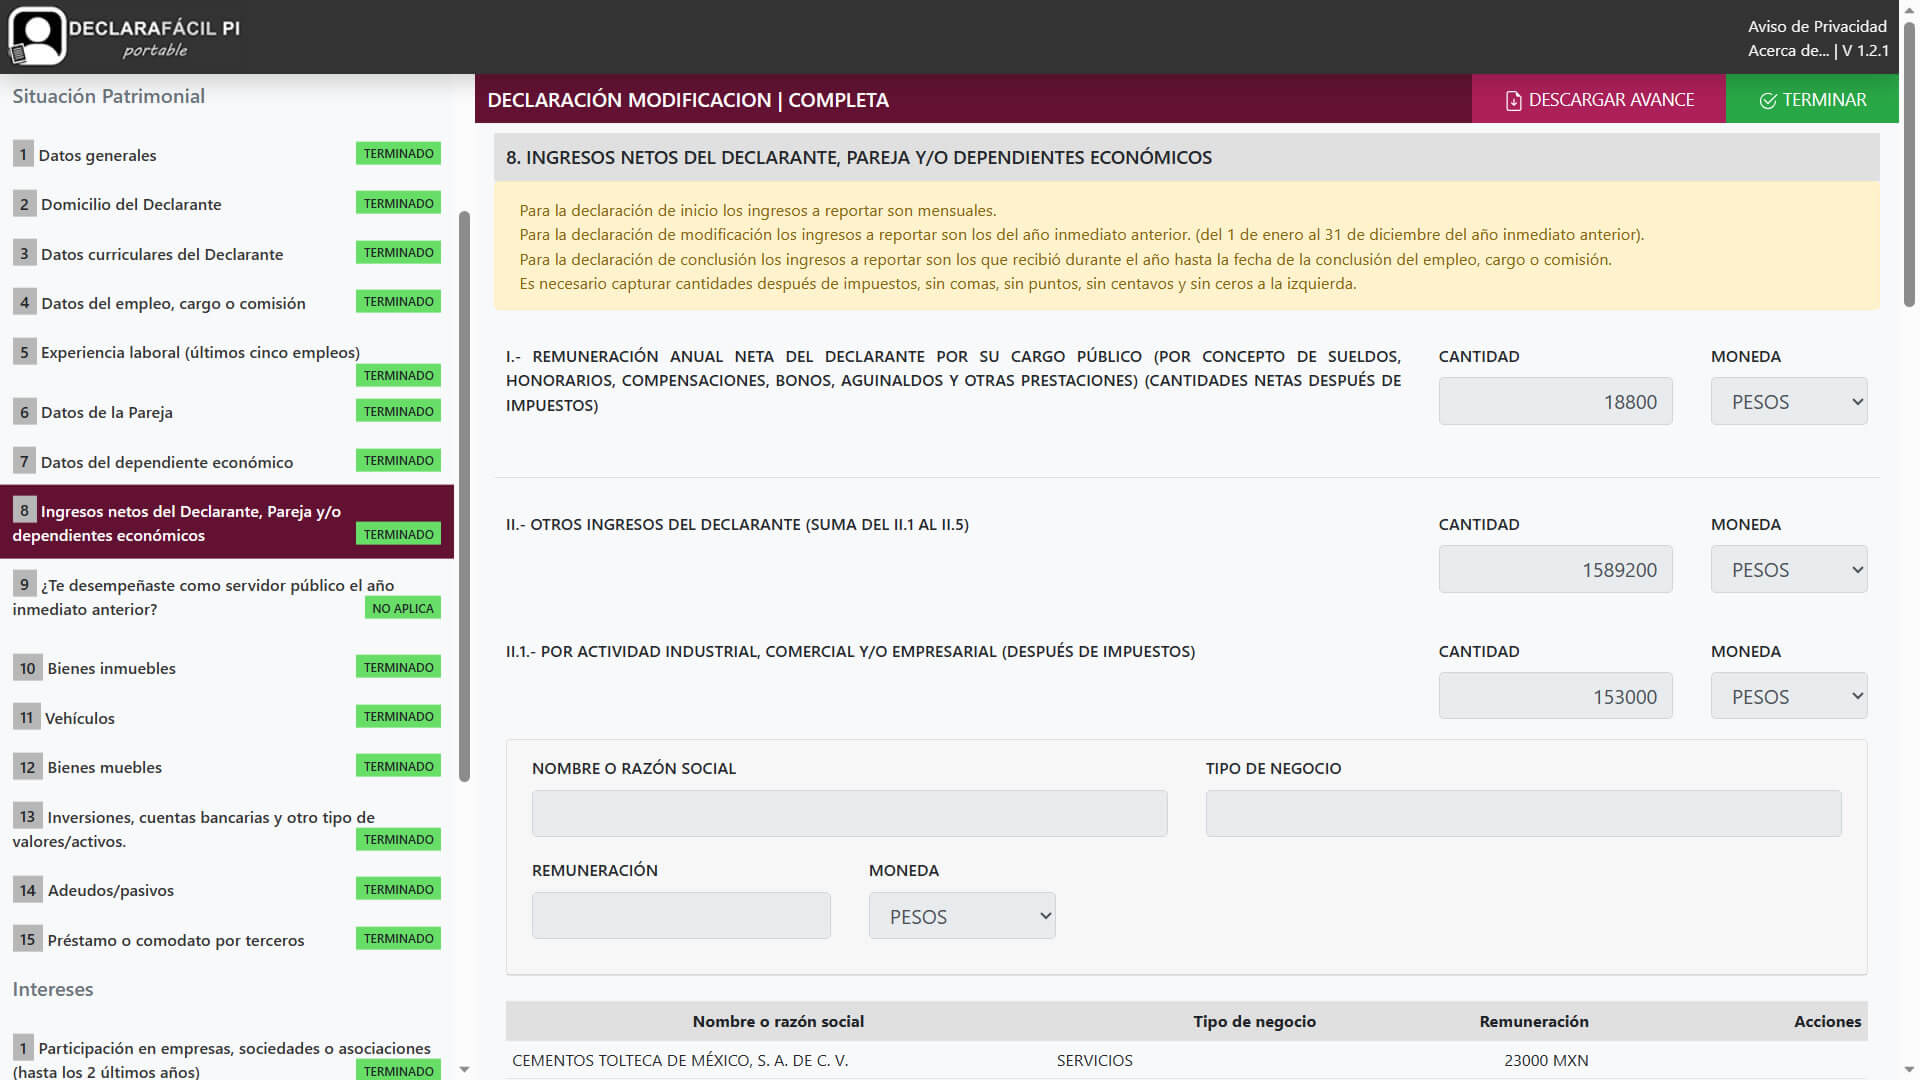Open the Acerca de... link
The image size is (1920, 1080).
click(1788, 50)
